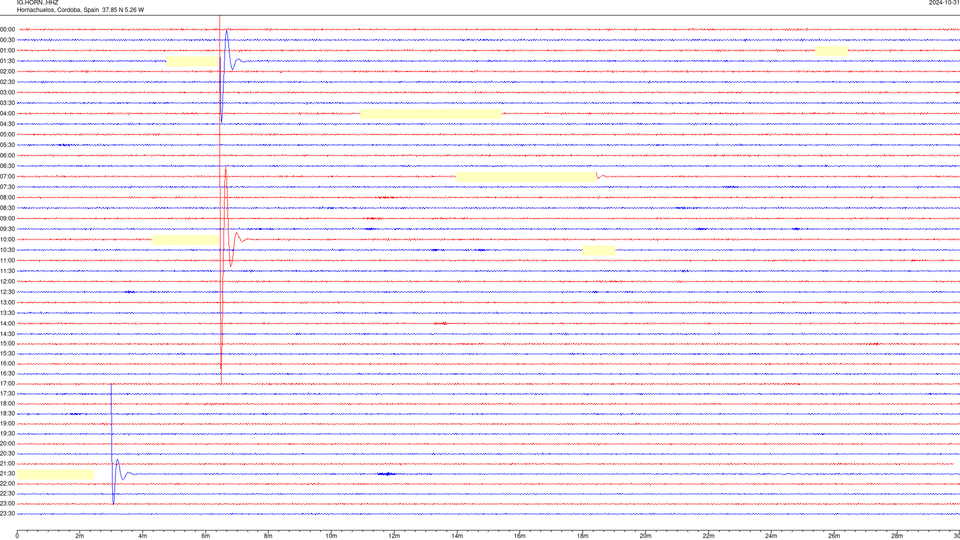Click the 6m tick label on axis
Screen dimensions: 960x540
pos(205,536)
